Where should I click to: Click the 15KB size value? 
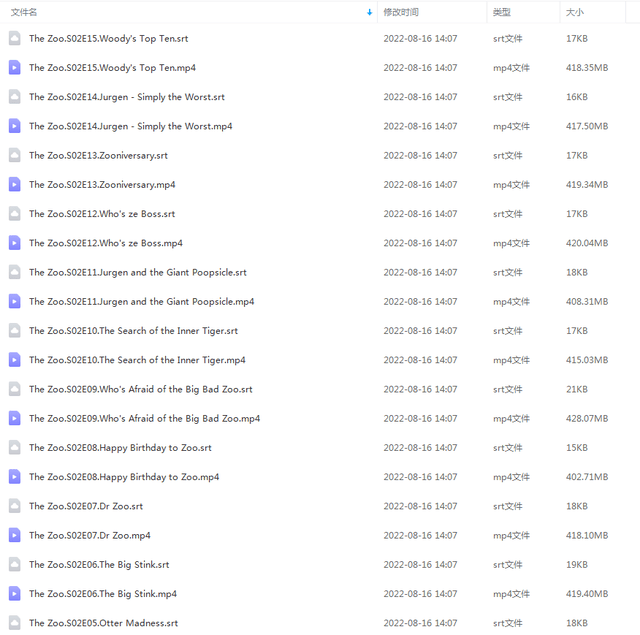[x=577, y=448]
